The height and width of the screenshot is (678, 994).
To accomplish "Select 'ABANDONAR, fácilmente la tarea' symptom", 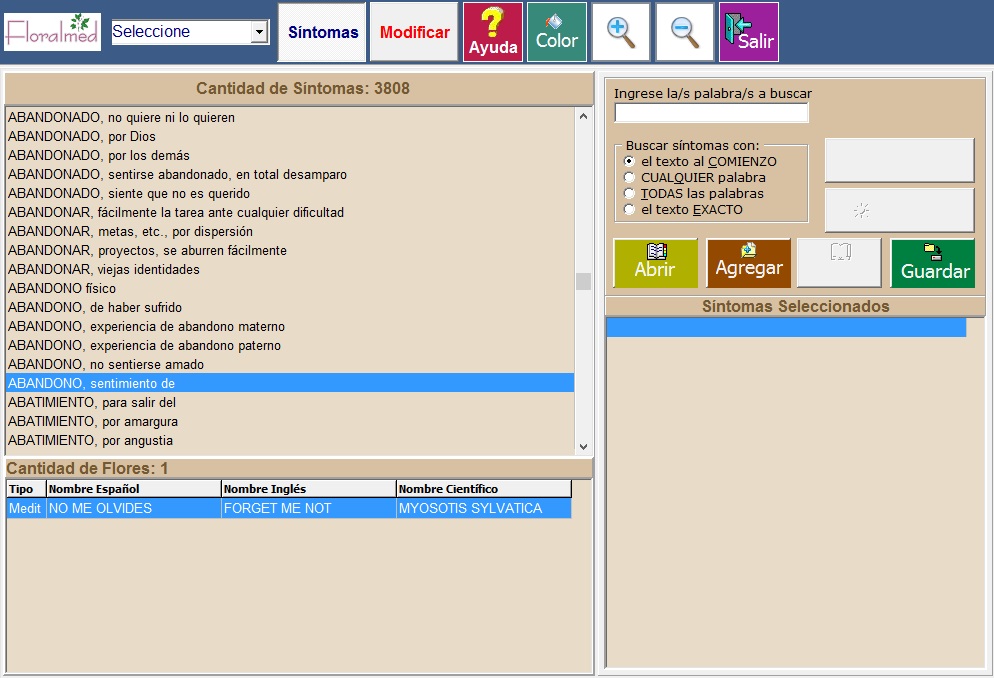I will 290,212.
